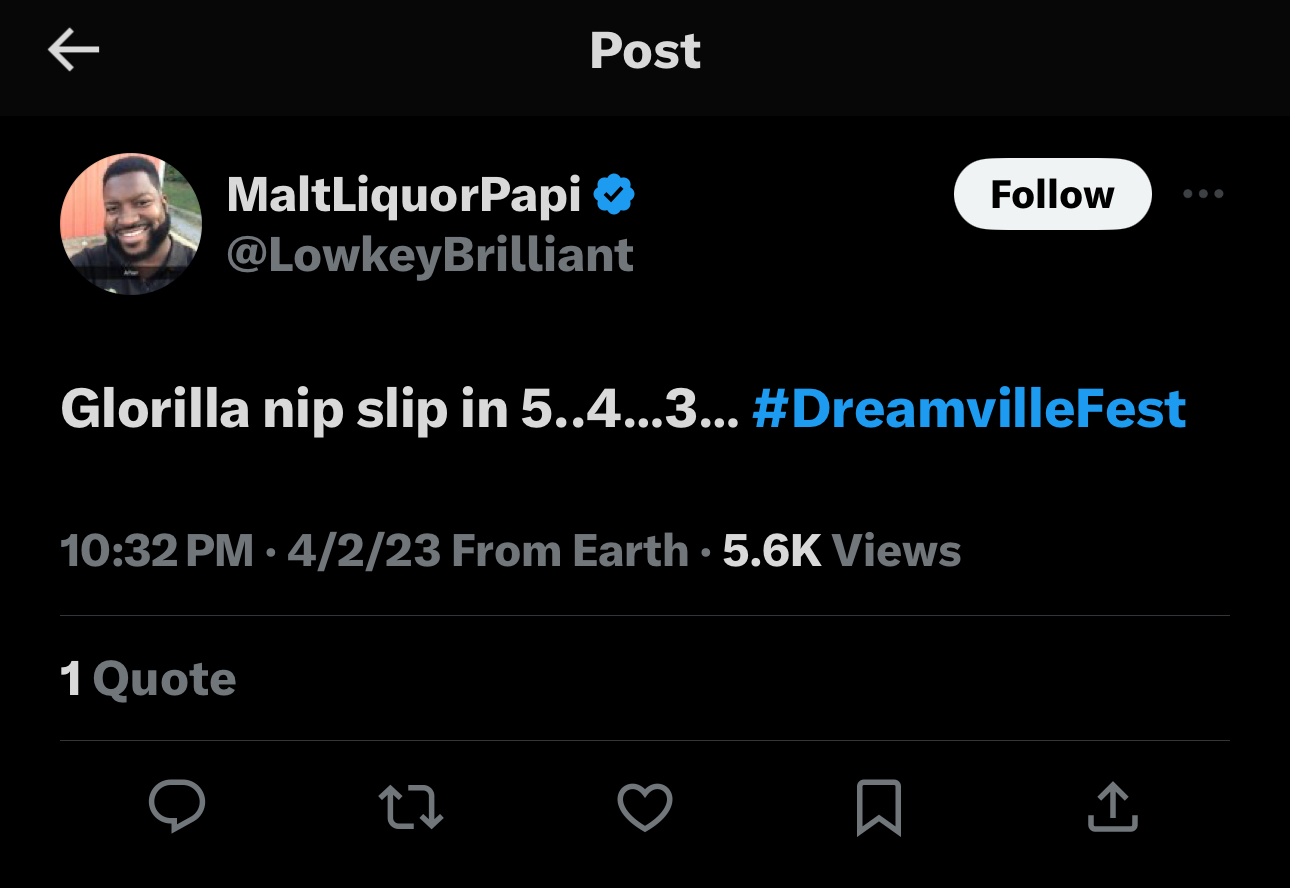
Task: Click the 5.6K Views count
Action: point(841,551)
